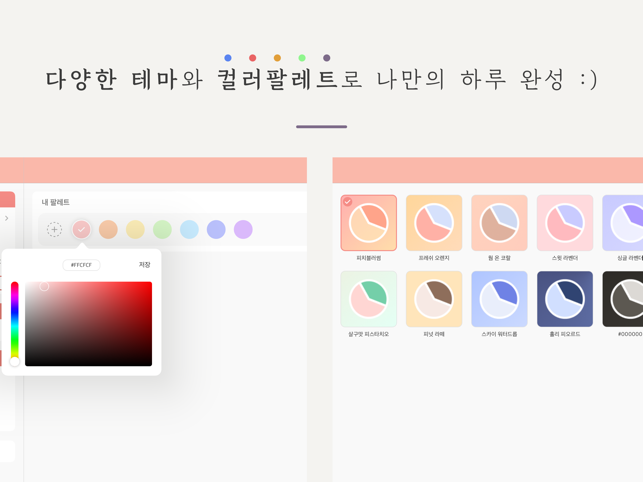Click the 저장 save button
The height and width of the screenshot is (482, 643).
coord(144,265)
